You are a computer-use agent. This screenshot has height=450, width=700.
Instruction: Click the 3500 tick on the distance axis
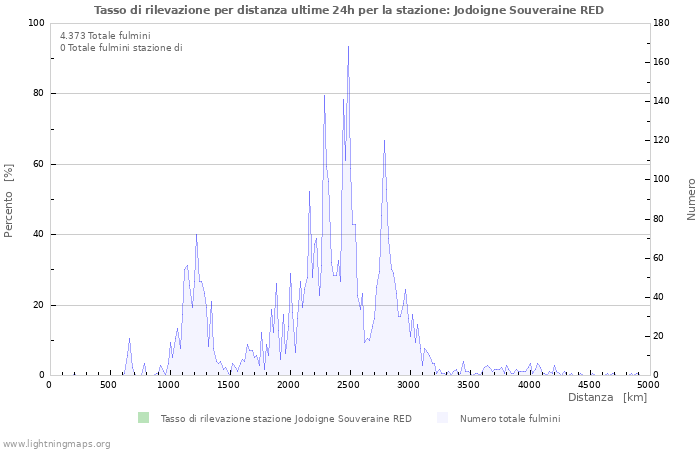pyautogui.click(x=468, y=384)
